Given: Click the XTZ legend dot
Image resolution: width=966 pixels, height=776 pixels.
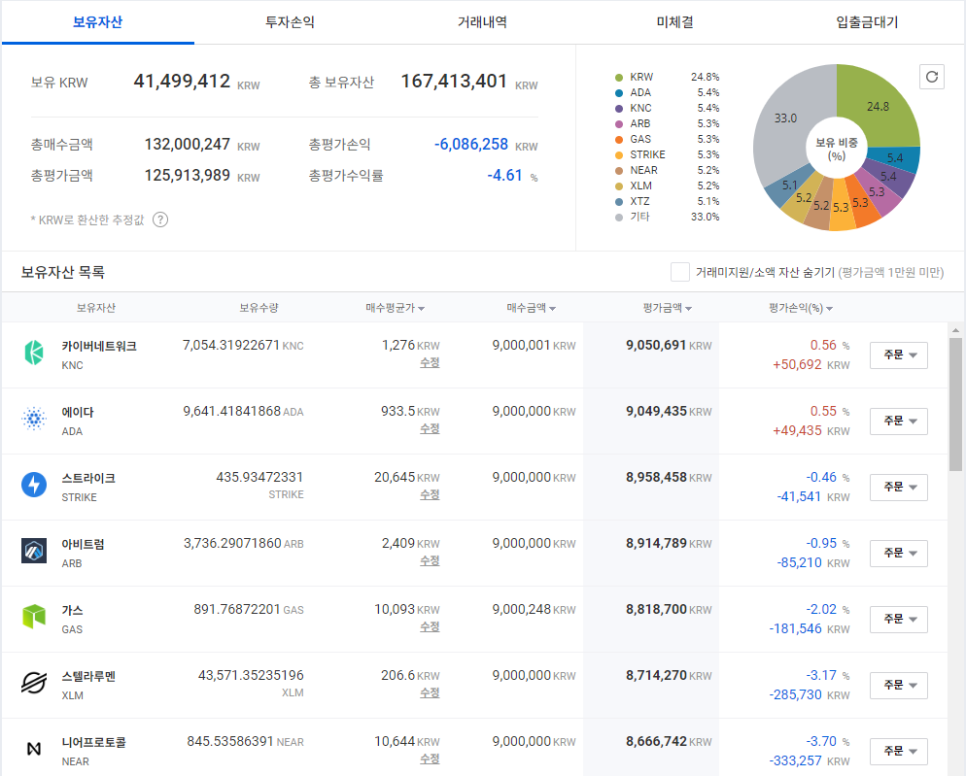Looking at the screenshot, I should pos(619,202).
